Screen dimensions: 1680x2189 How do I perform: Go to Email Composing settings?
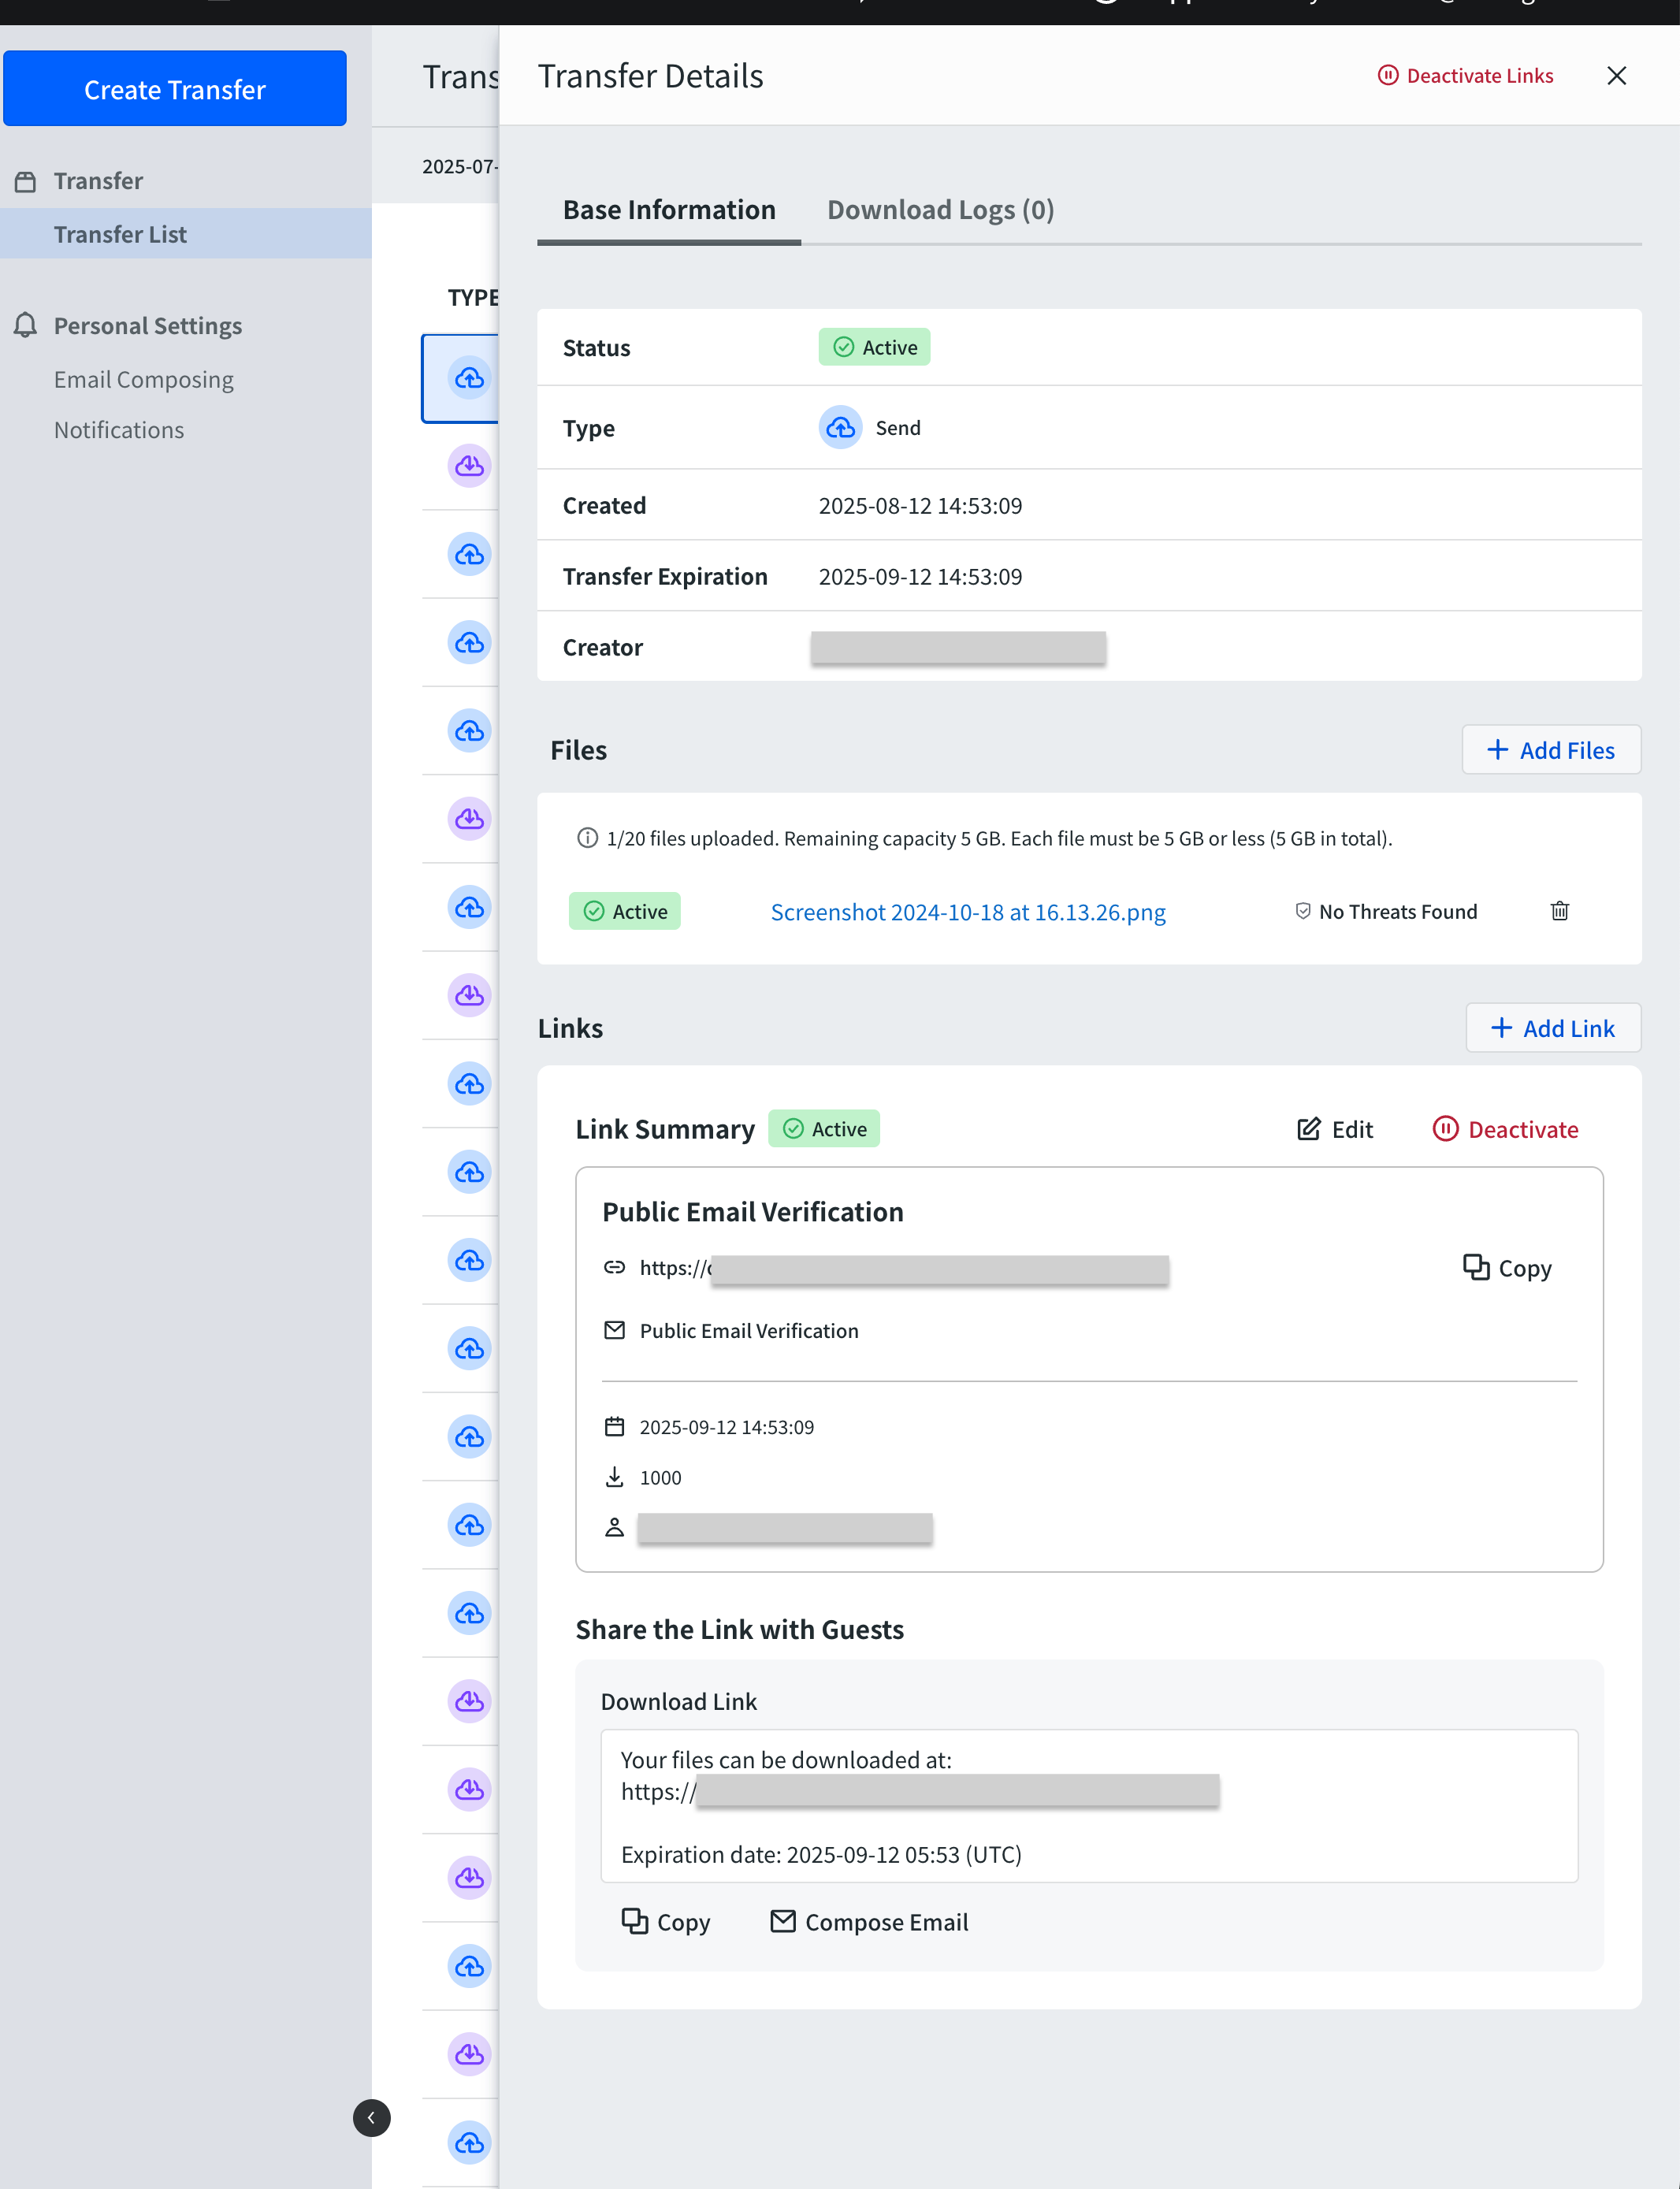click(143, 379)
